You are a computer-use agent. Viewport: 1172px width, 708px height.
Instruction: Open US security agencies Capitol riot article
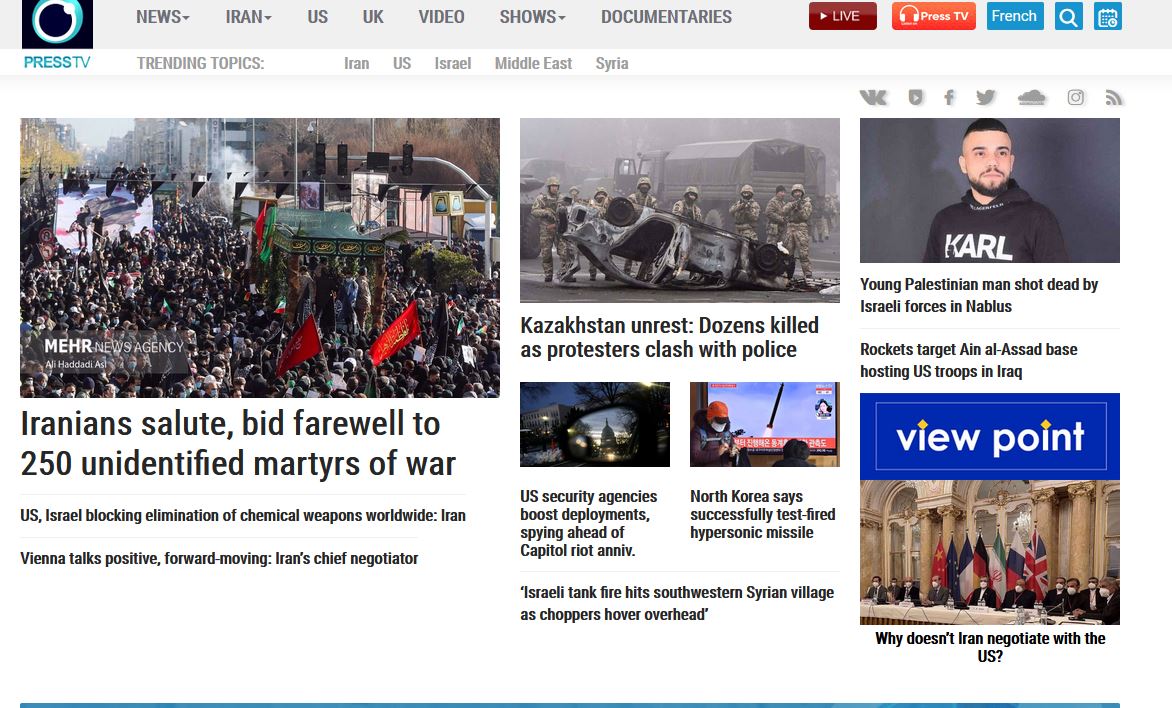[589, 523]
